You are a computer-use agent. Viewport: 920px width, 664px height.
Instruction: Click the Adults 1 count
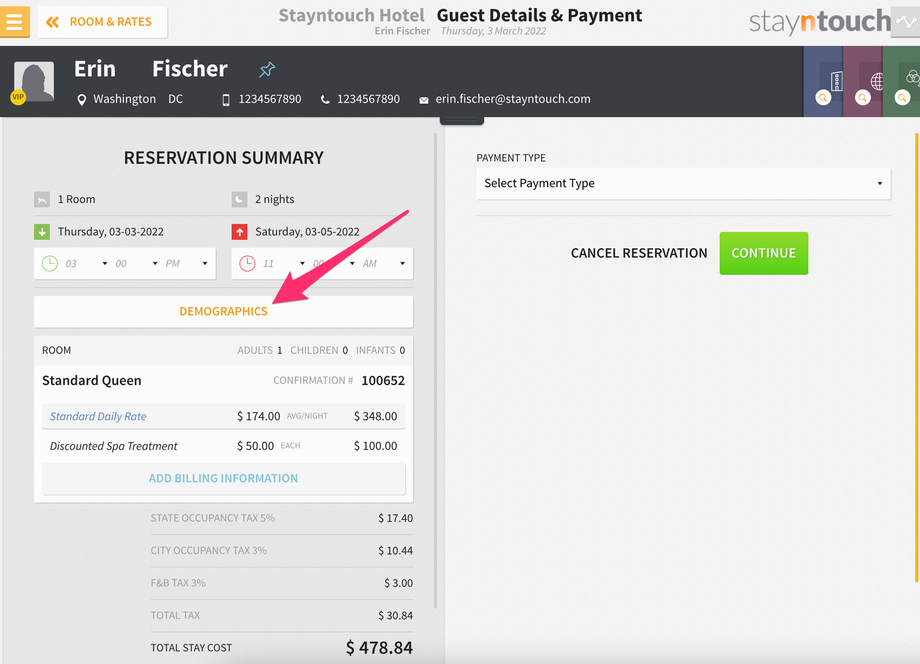260,351
